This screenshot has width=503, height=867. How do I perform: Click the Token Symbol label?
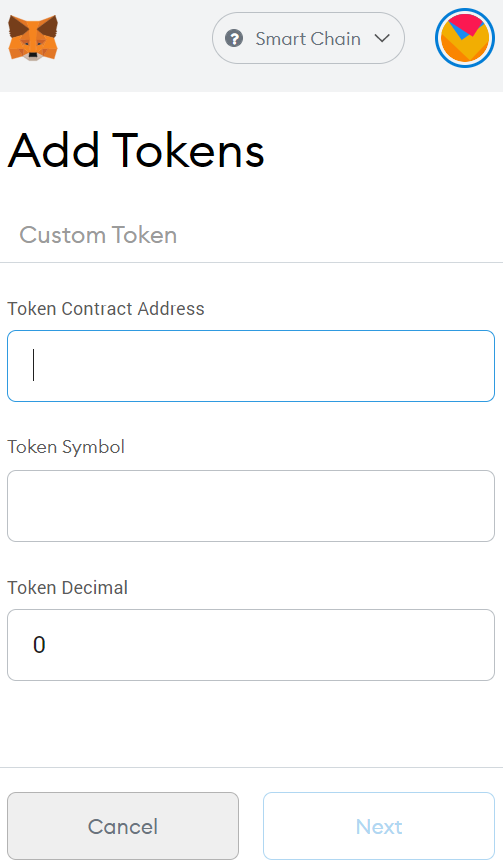click(66, 447)
